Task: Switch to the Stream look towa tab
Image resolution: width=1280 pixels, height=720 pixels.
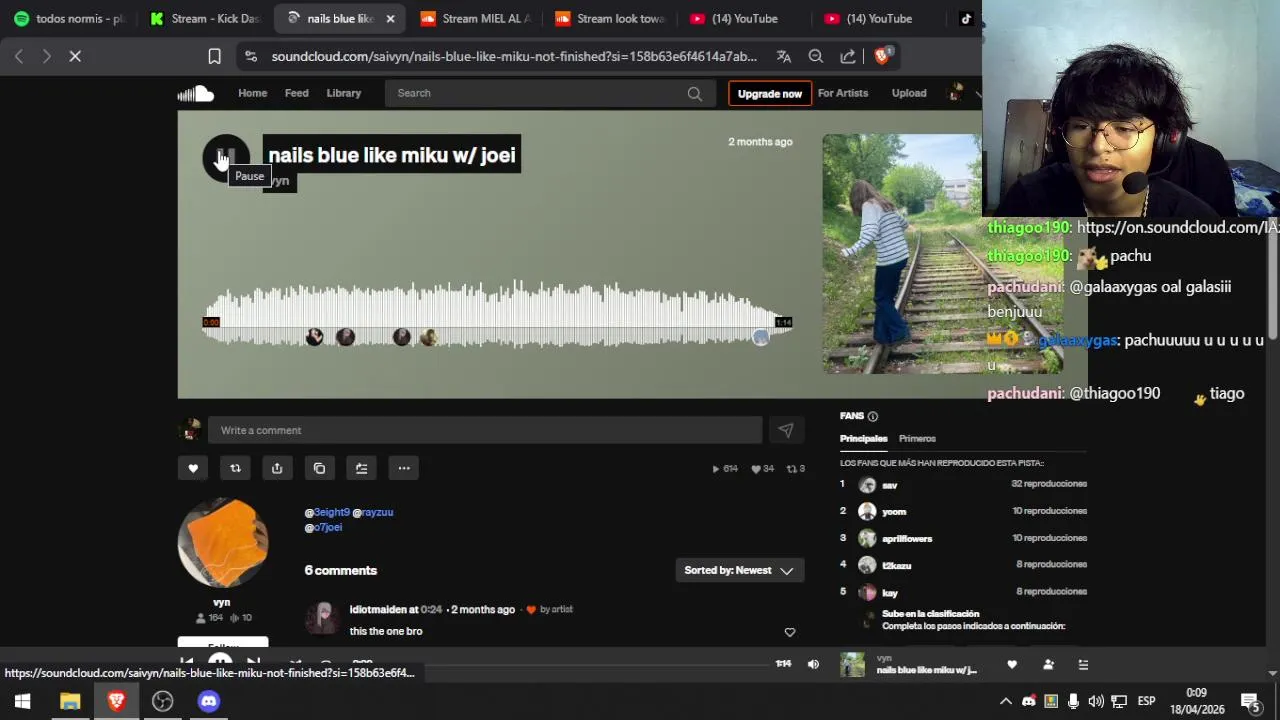Action: (x=610, y=19)
